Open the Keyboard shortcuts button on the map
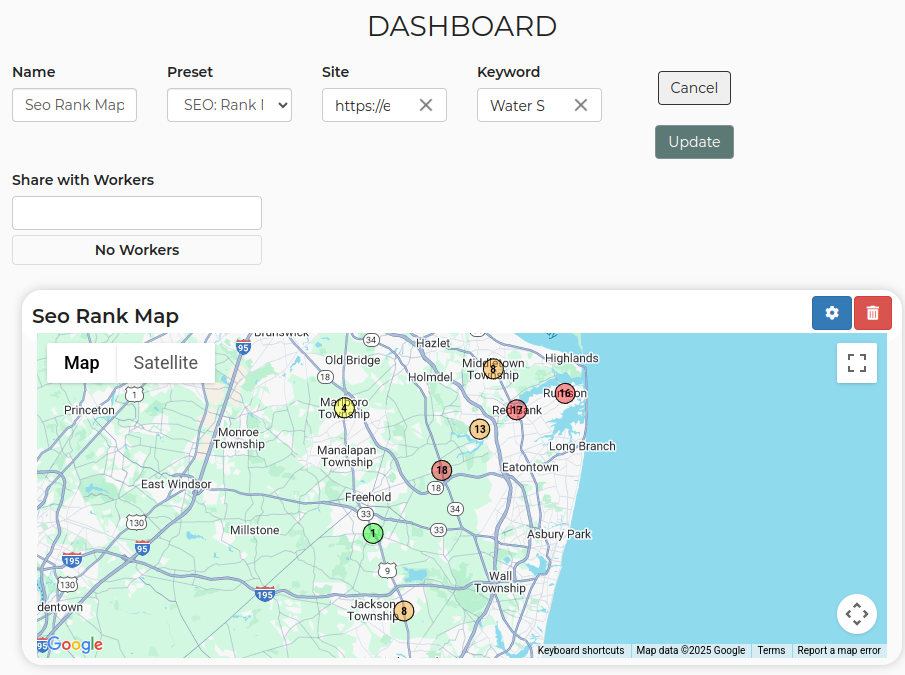This screenshot has width=905, height=675. point(581,650)
